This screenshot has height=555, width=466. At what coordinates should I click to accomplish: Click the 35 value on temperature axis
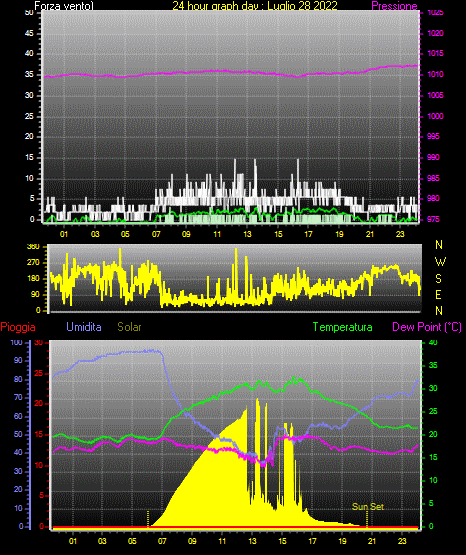pos(433,365)
